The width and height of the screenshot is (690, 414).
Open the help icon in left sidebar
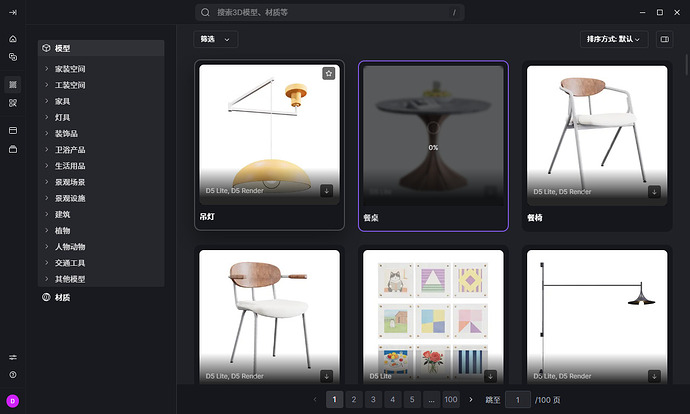[13, 374]
